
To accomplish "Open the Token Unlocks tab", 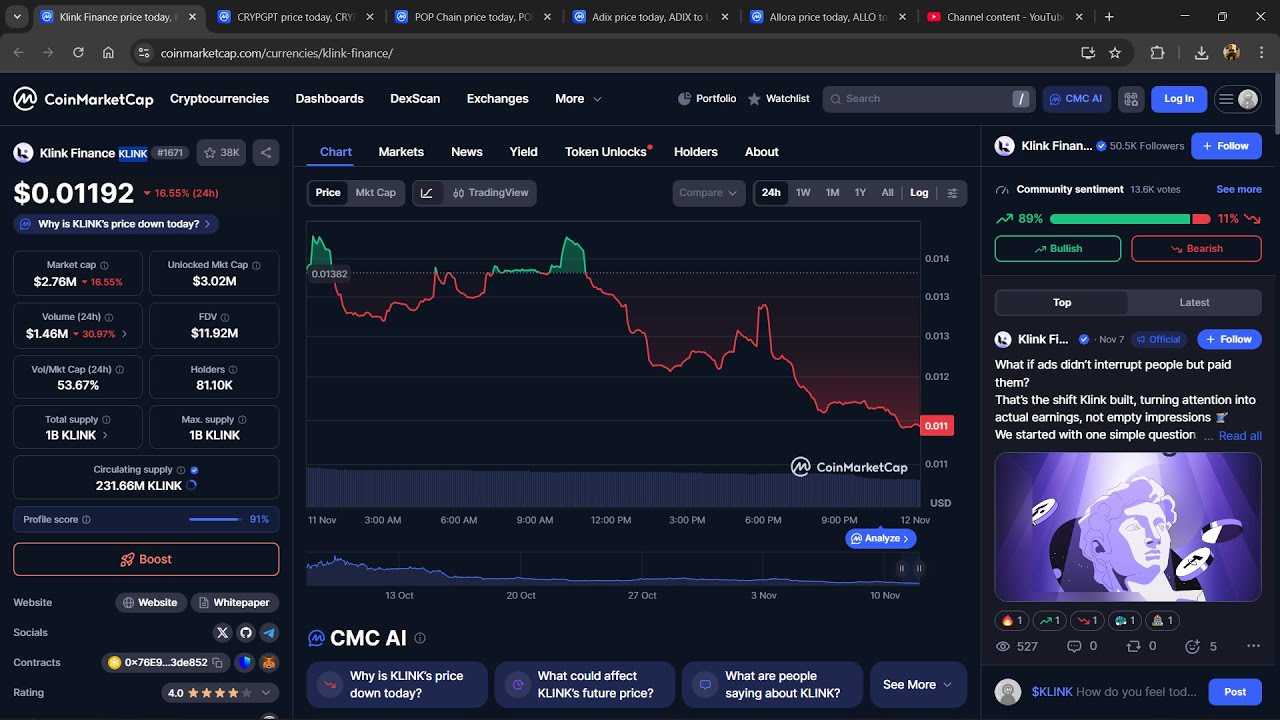I will (606, 152).
